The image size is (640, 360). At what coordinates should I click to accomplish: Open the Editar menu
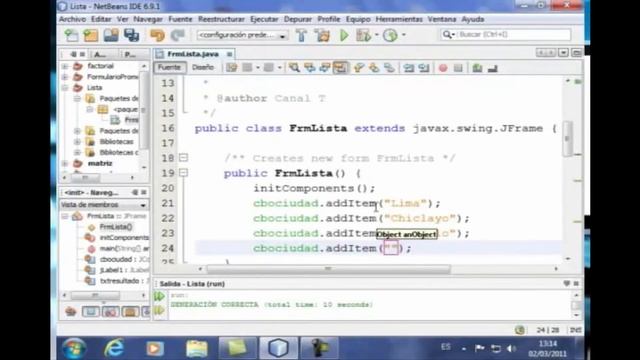(x=101, y=19)
